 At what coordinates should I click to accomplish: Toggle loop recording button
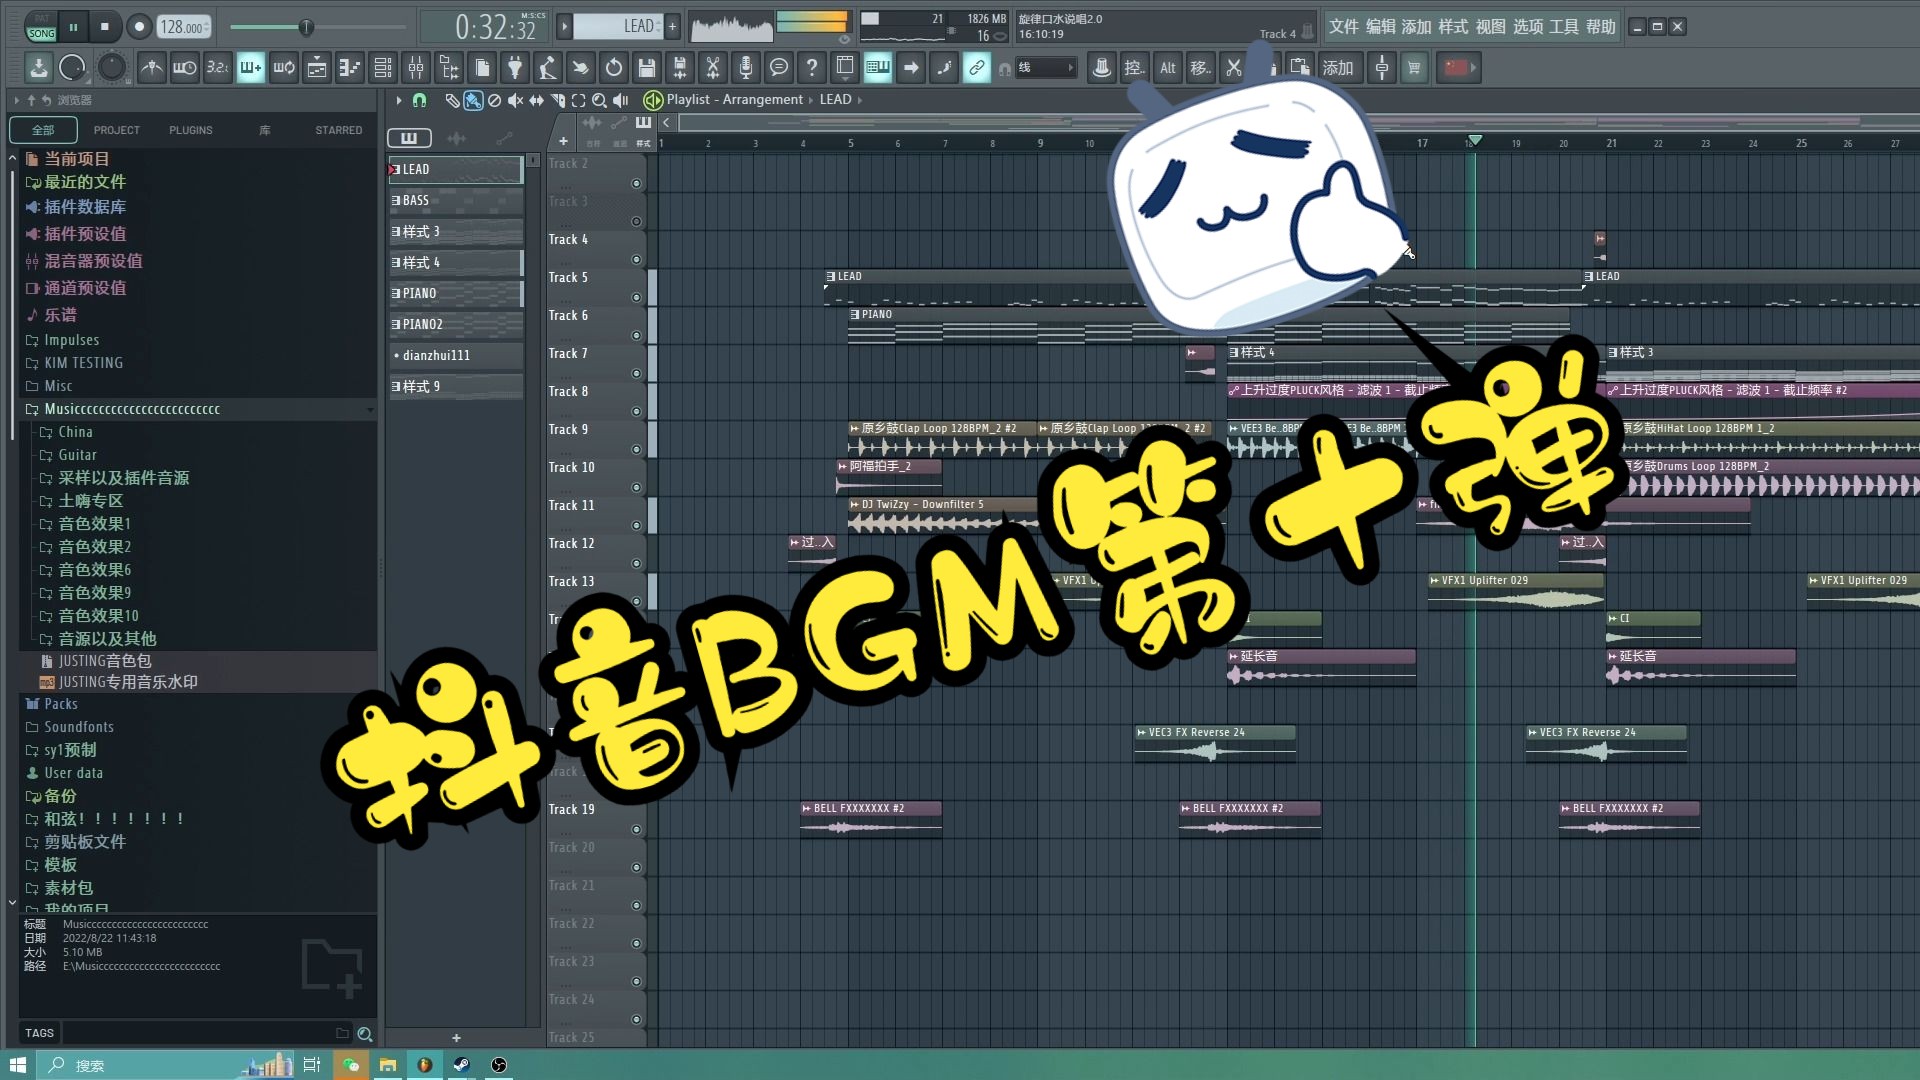click(284, 68)
